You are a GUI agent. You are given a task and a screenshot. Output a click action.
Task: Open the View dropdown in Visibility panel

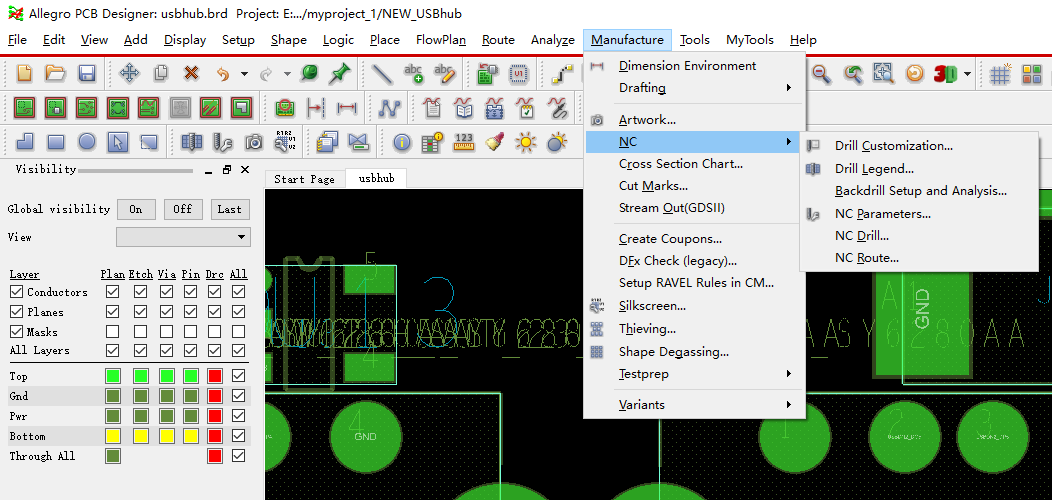(x=183, y=237)
